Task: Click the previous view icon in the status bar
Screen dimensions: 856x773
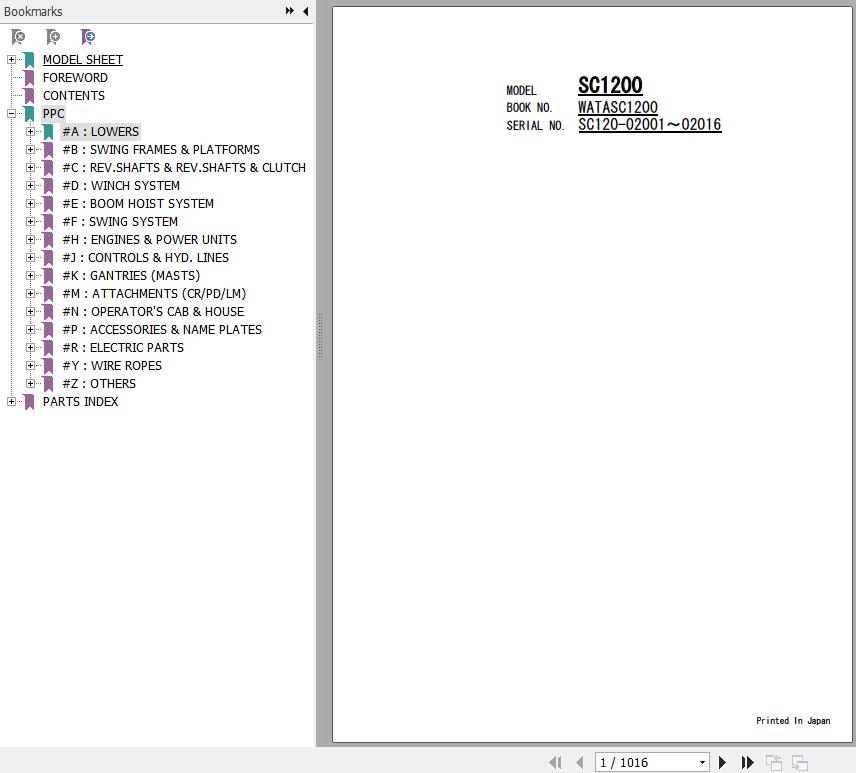Action: point(774,763)
